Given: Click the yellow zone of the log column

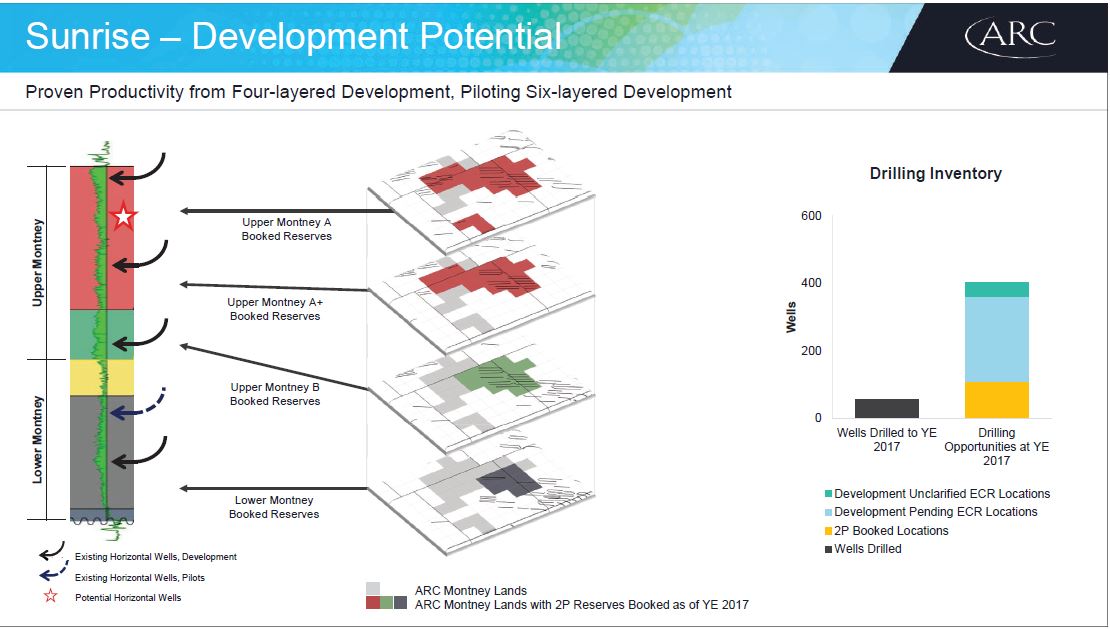Looking at the screenshot, I should pyautogui.click(x=101, y=377).
